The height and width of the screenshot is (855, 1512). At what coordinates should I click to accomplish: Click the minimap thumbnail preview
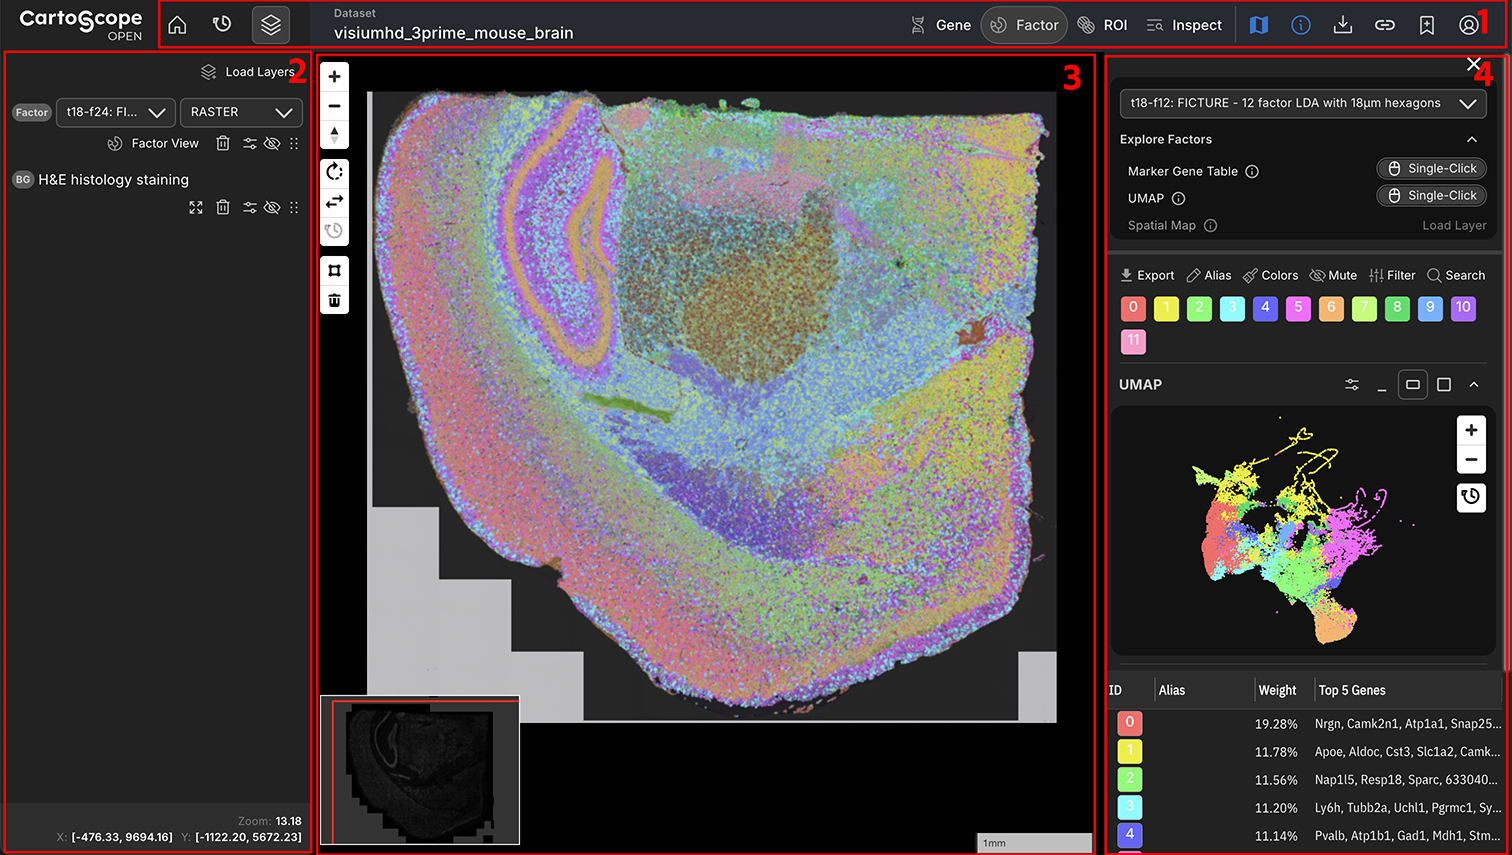[x=419, y=771]
